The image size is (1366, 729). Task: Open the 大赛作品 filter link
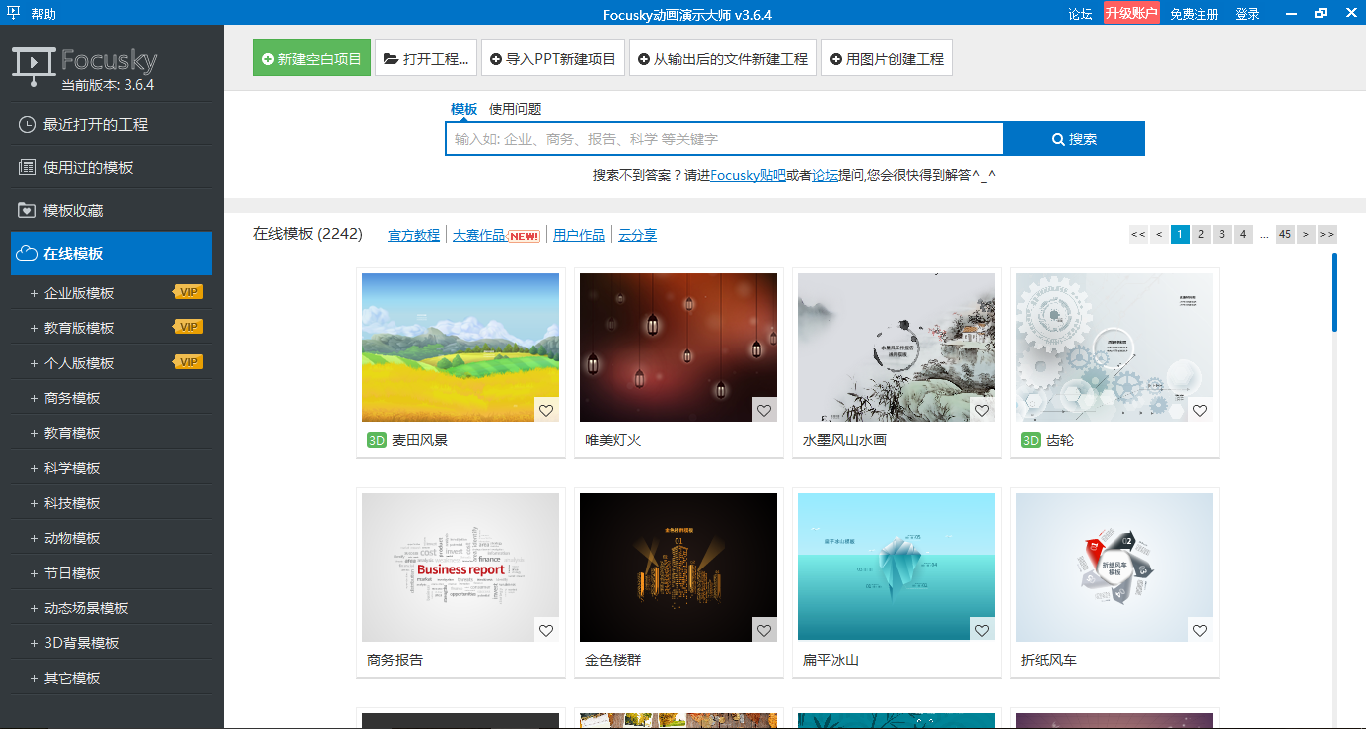(x=479, y=235)
